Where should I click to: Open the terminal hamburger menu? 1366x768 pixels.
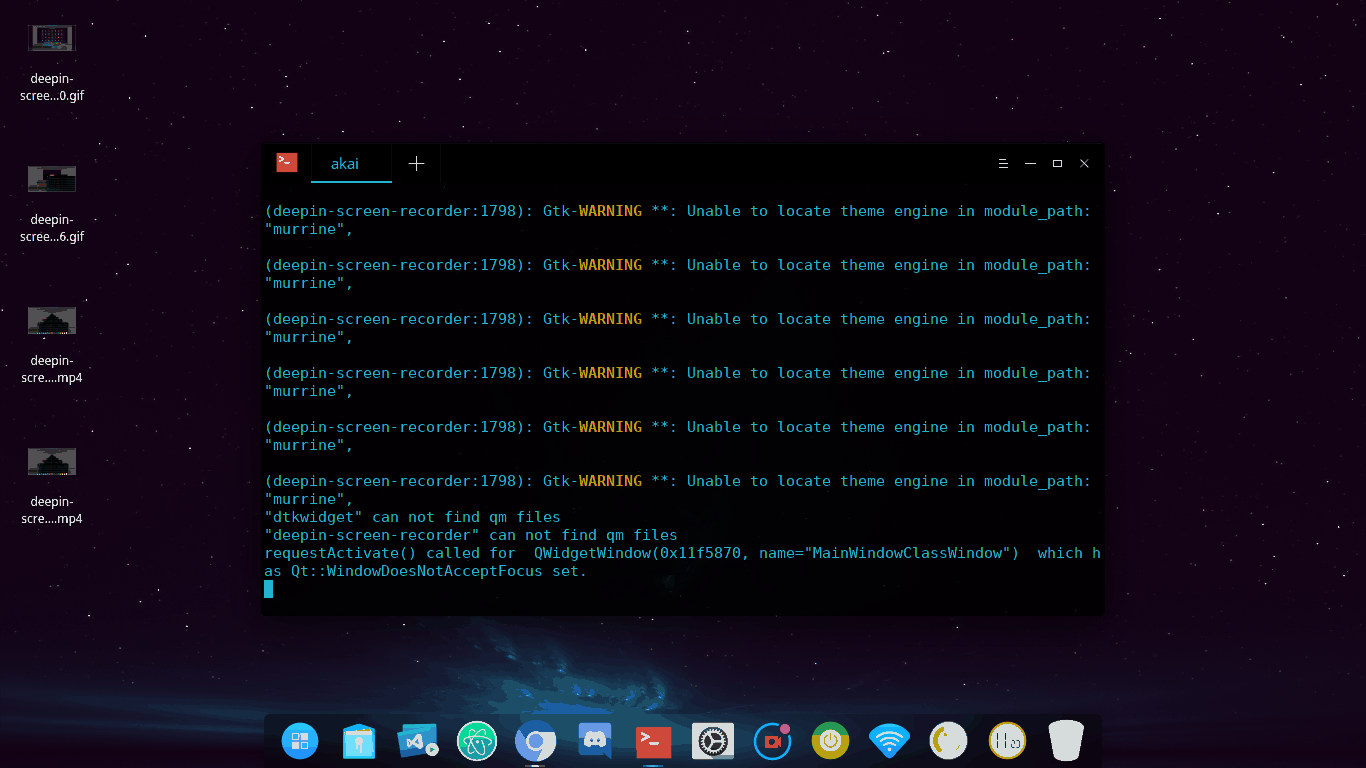[1003, 163]
